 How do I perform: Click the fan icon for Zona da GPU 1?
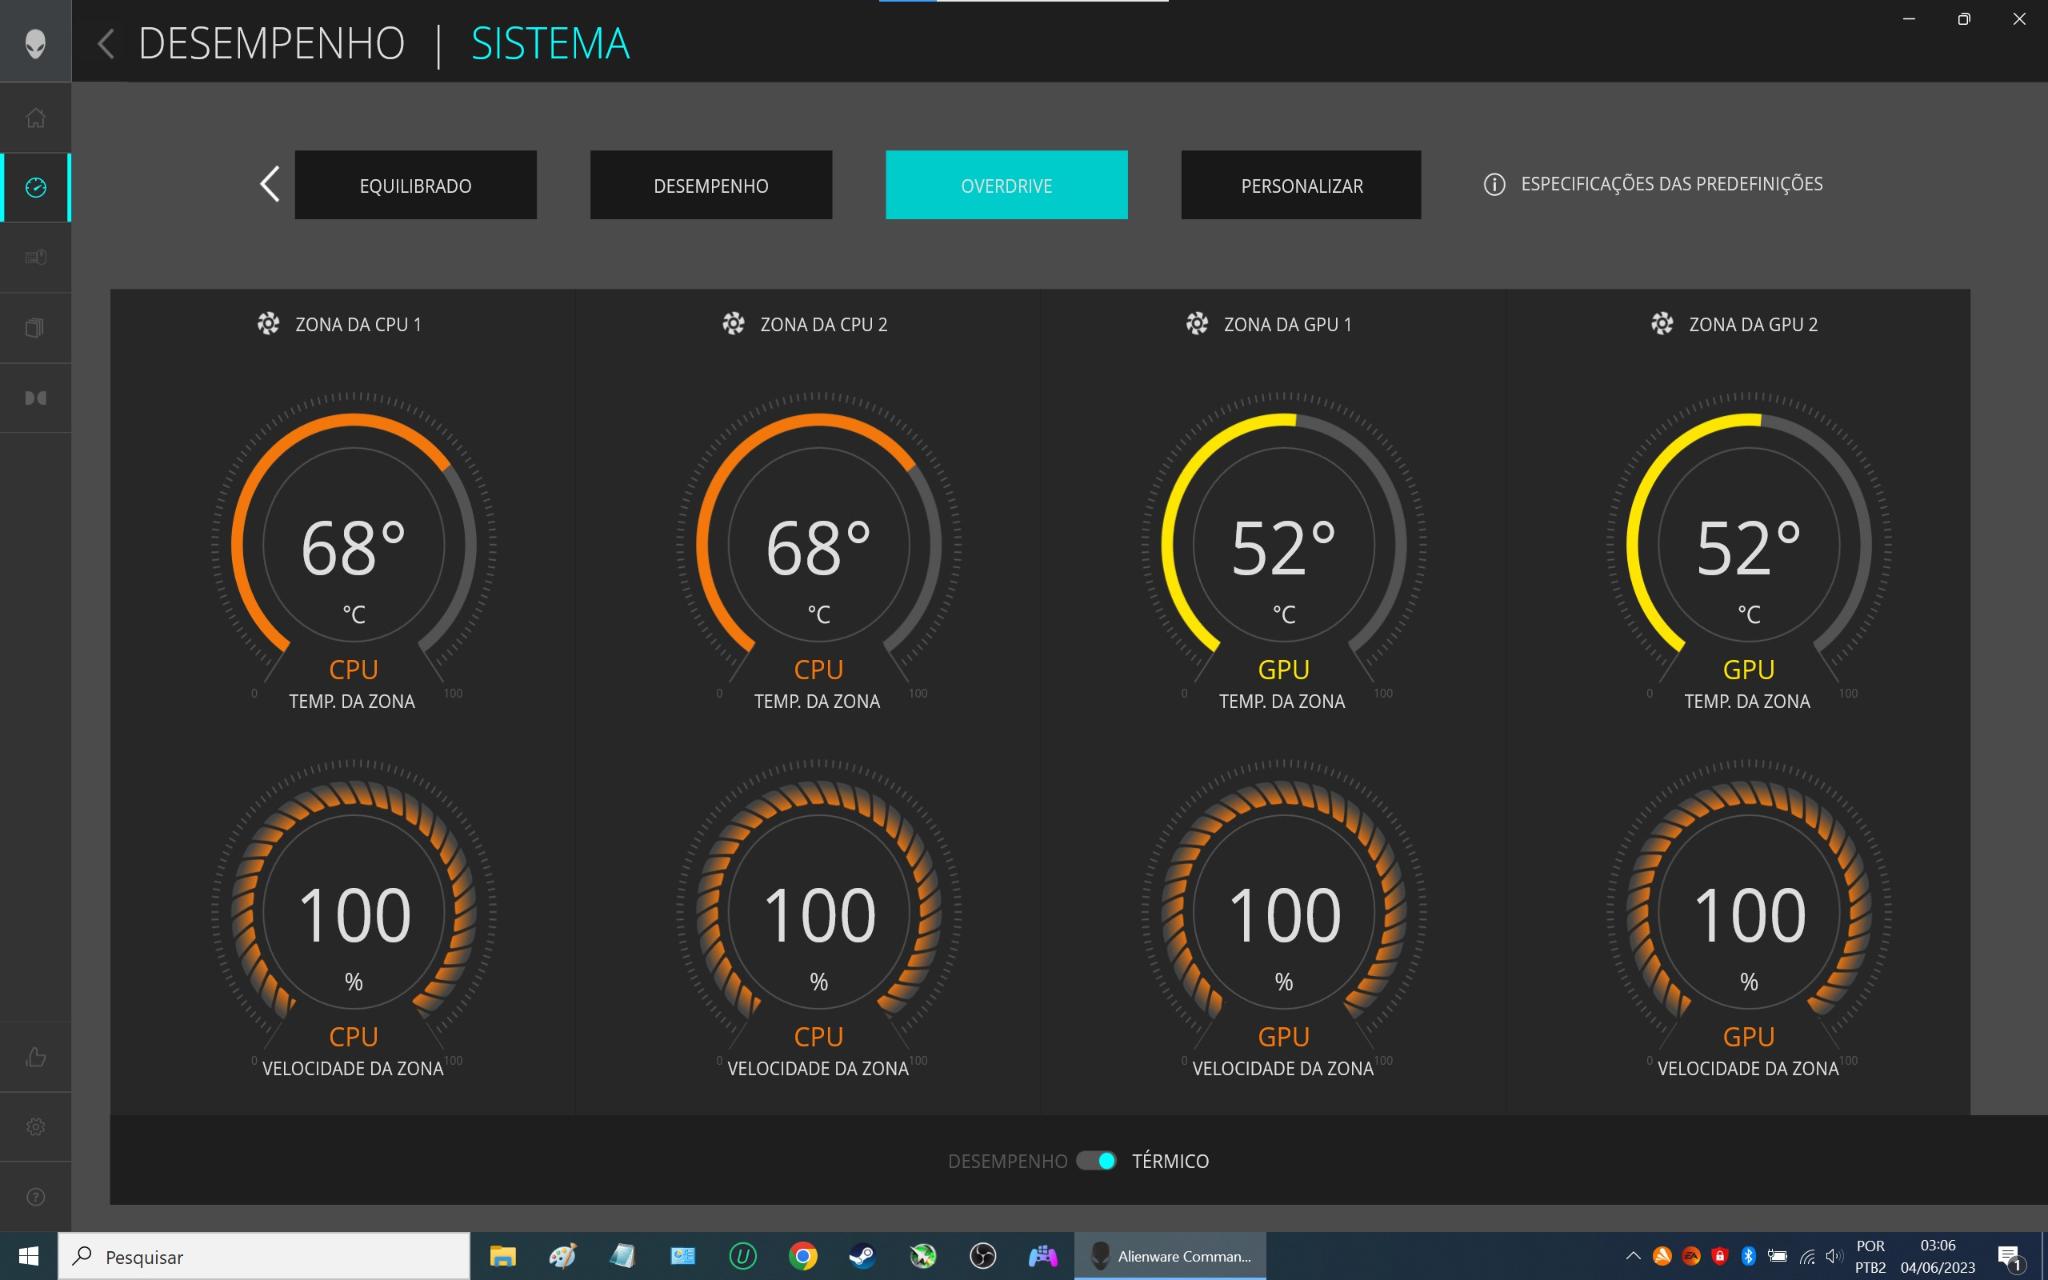tap(1197, 324)
